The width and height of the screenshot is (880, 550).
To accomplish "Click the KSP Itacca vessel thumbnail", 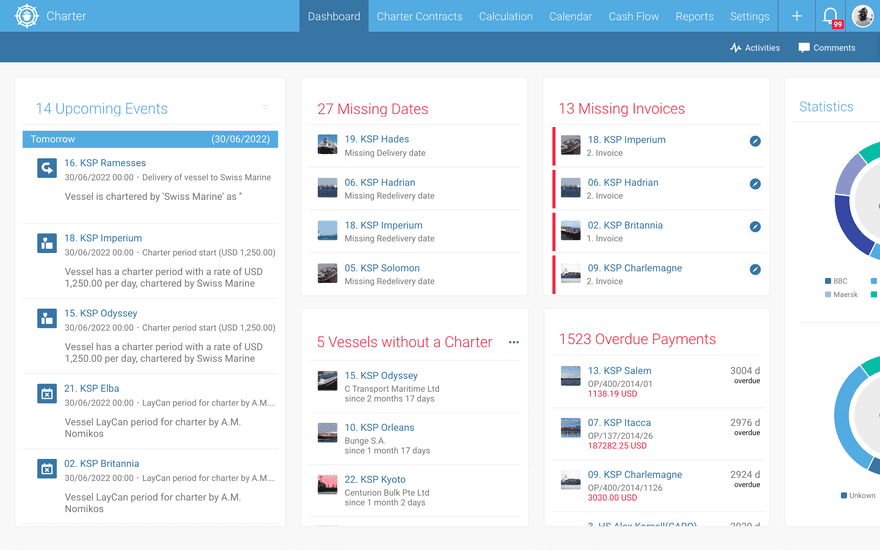I will click(x=571, y=428).
